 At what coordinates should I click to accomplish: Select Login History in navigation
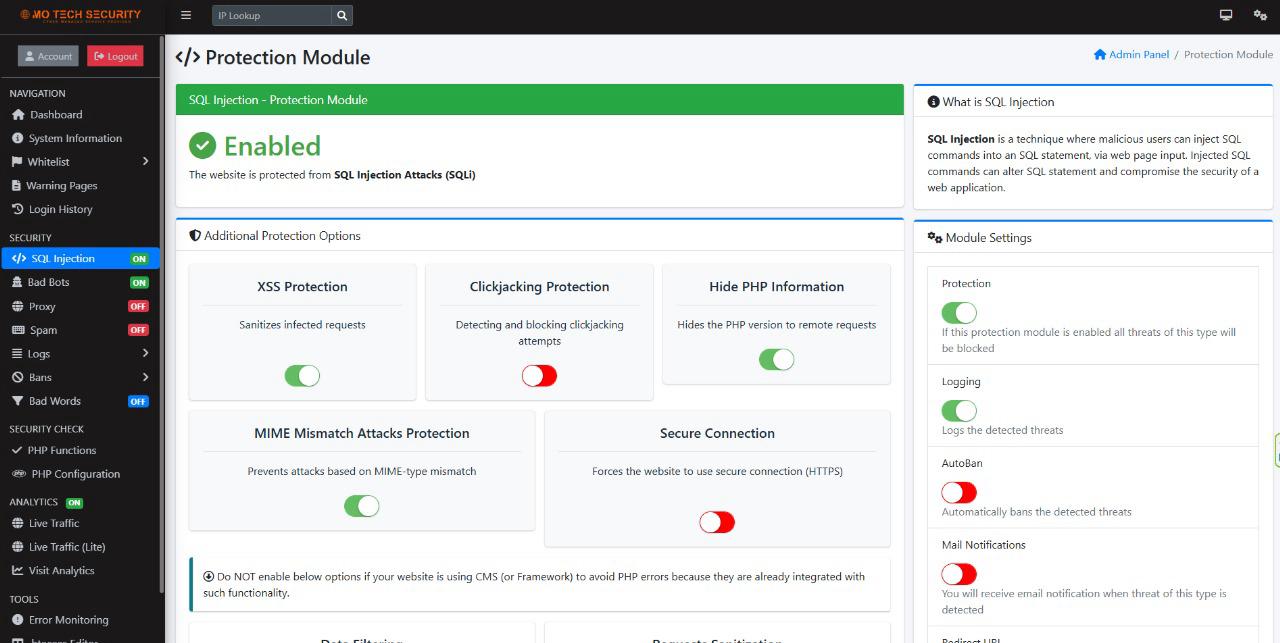point(80,209)
